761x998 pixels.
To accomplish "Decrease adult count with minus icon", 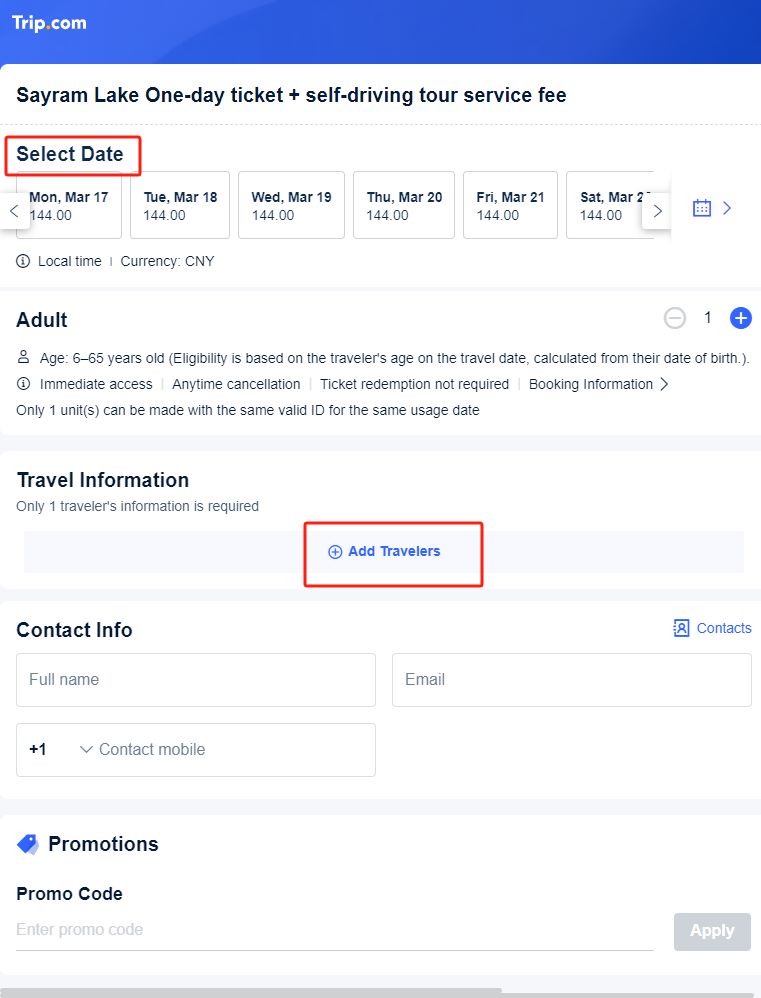I will (674, 318).
